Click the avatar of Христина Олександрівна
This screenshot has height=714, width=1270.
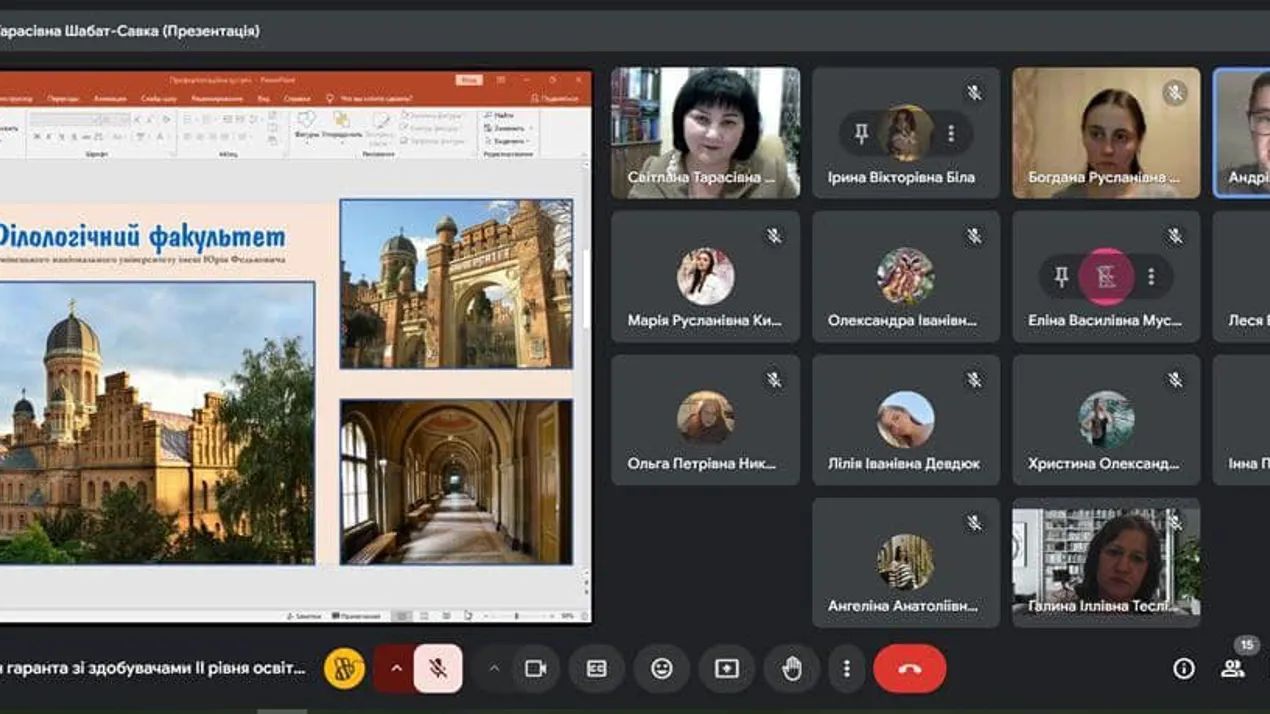click(x=1107, y=419)
